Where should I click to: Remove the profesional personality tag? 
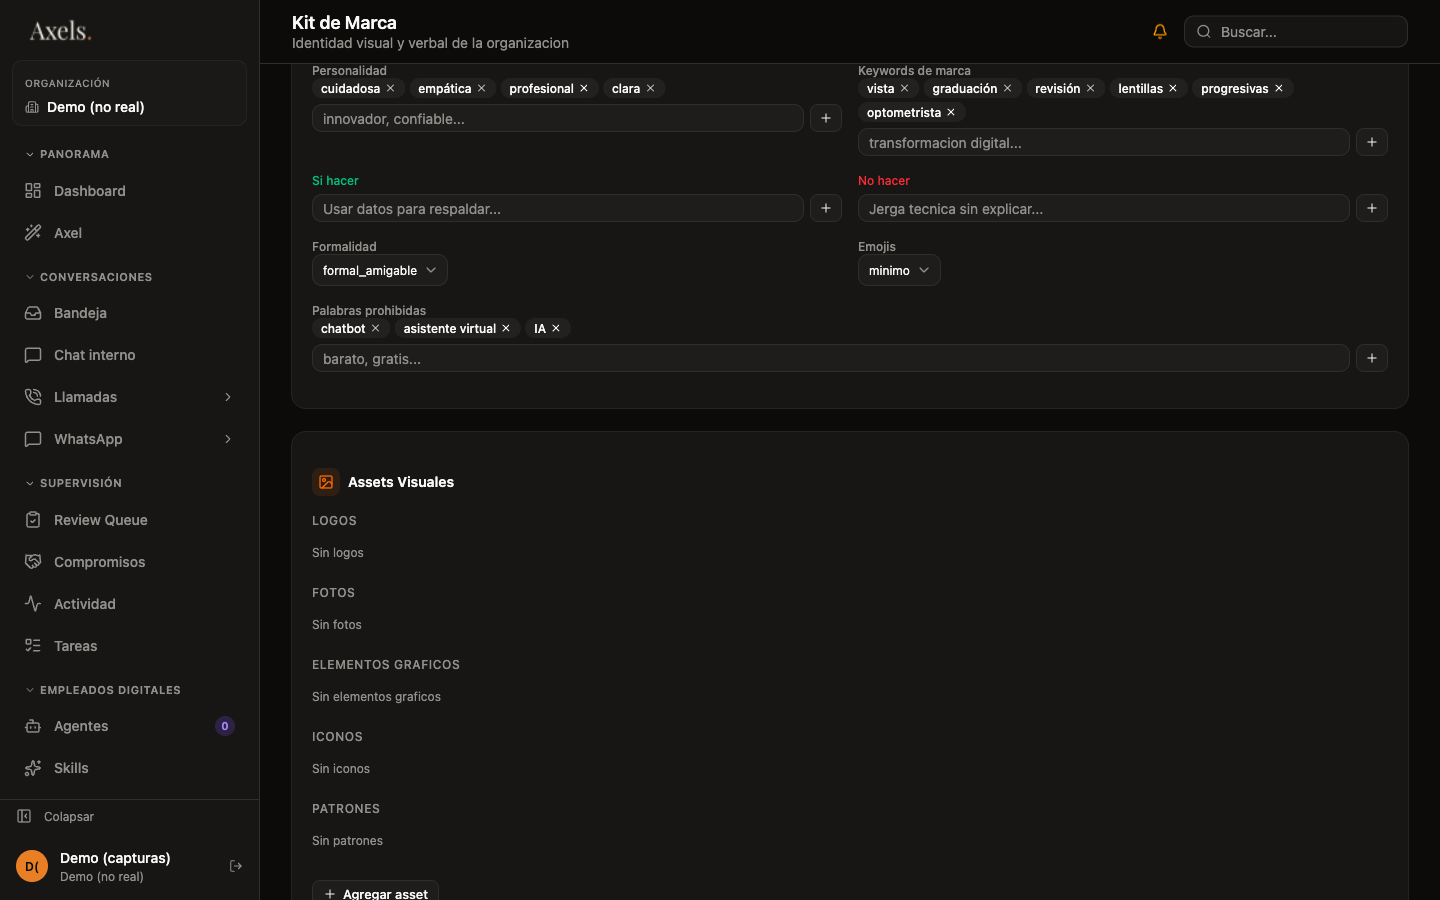[x=584, y=88]
